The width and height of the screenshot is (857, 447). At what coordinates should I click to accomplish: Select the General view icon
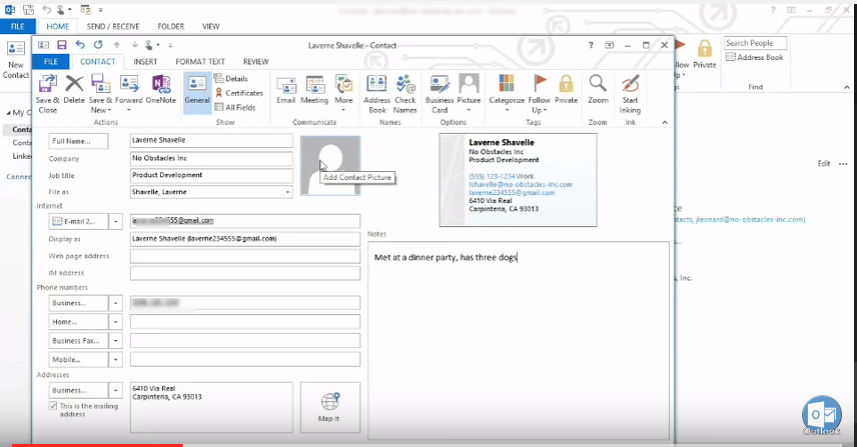[197, 91]
